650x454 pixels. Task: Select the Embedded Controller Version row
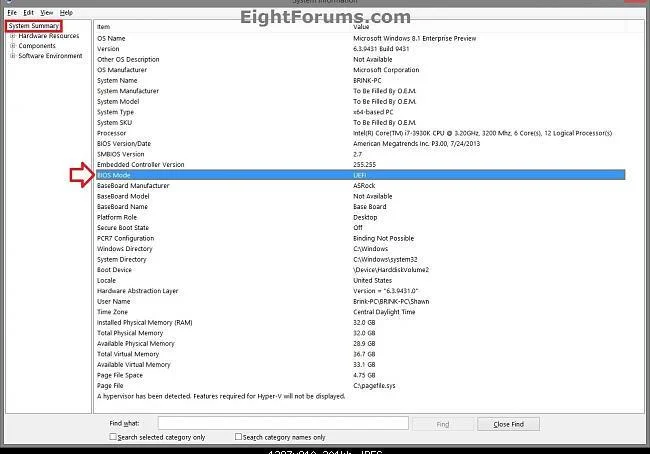(x=360, y=165)
